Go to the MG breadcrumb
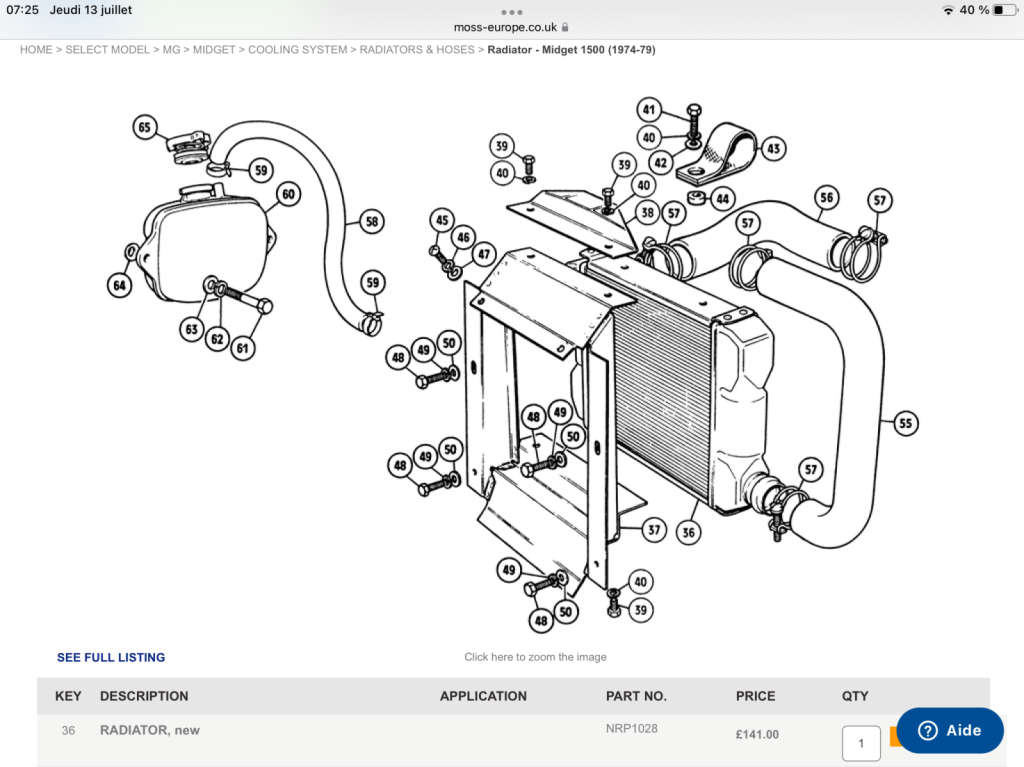Screen dimensions: 1024x767 [x=171, y=50]
